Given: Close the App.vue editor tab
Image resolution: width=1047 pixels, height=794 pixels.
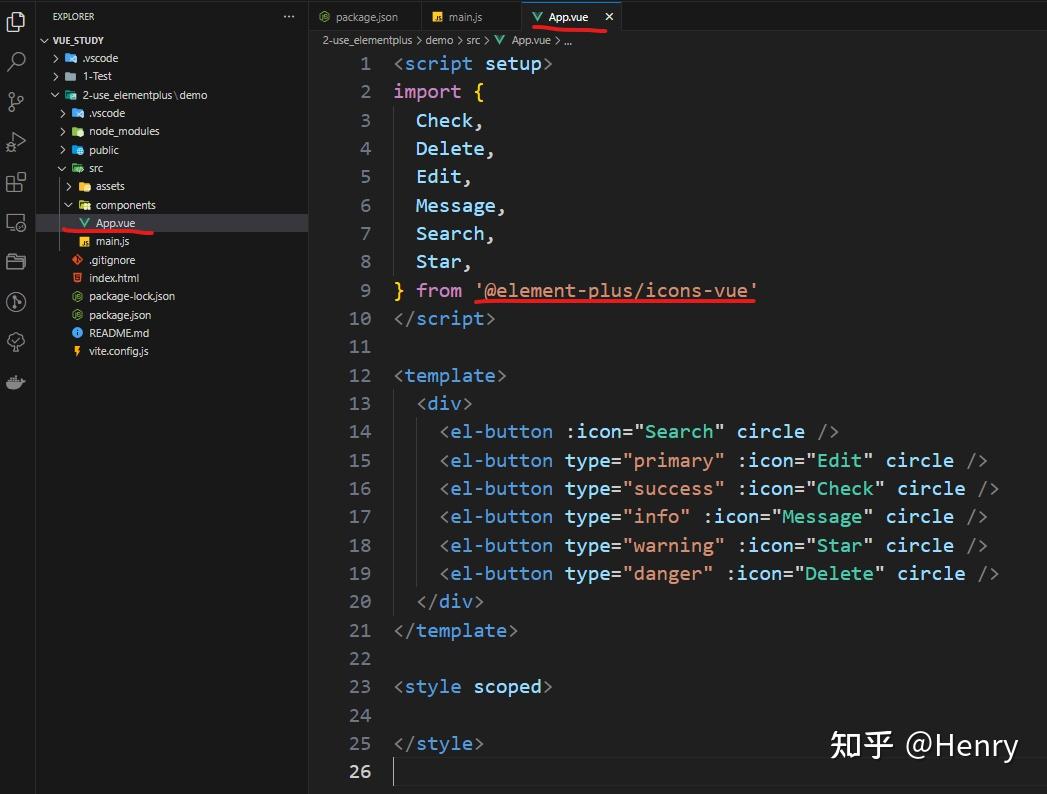Looking at the screenshot, I should [x=609, y=17].
